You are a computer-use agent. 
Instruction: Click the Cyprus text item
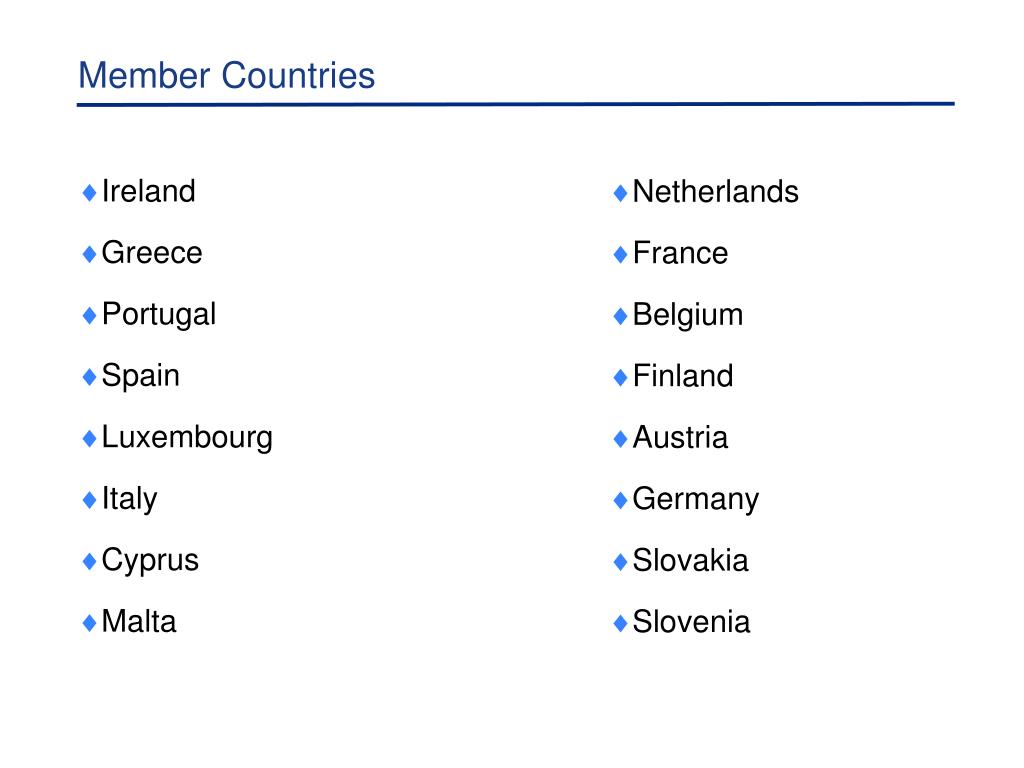(150, 561)
